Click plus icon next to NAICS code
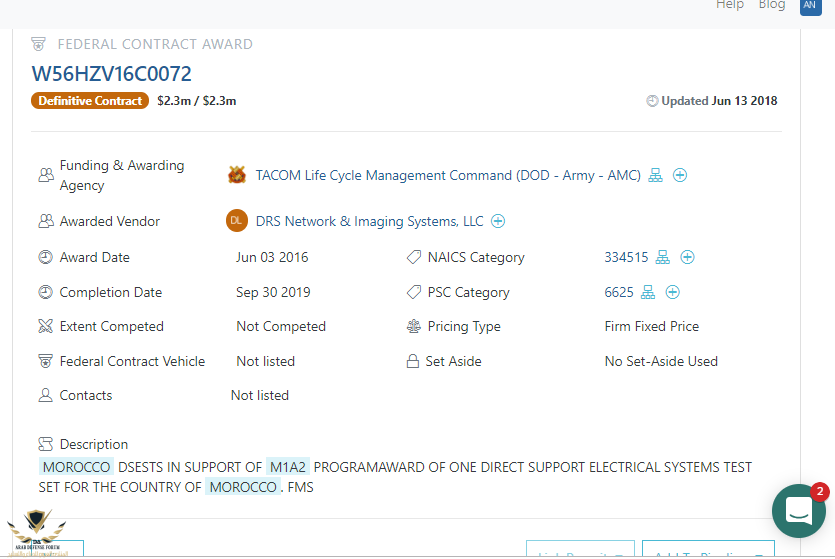Viewport: 835px width, 559px height. [x=687, y=257]
